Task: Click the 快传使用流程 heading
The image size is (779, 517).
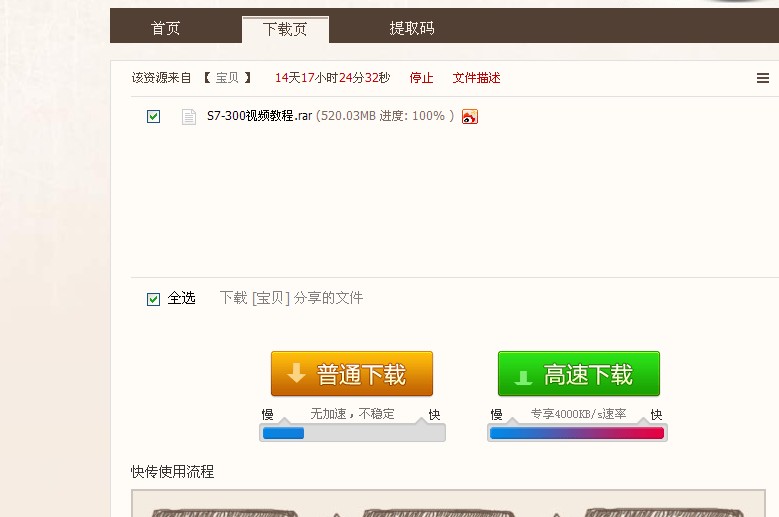Action: (172, 471)
